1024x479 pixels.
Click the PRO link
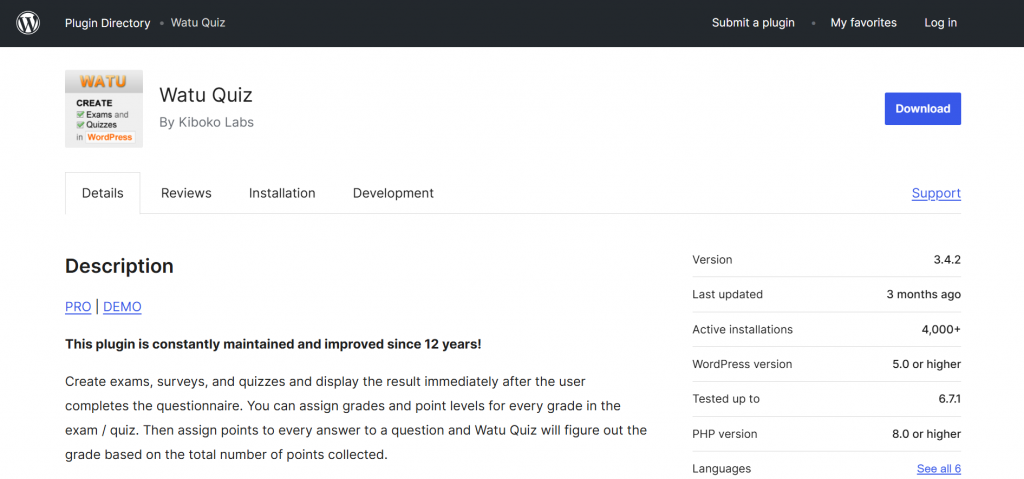(78, 306)
